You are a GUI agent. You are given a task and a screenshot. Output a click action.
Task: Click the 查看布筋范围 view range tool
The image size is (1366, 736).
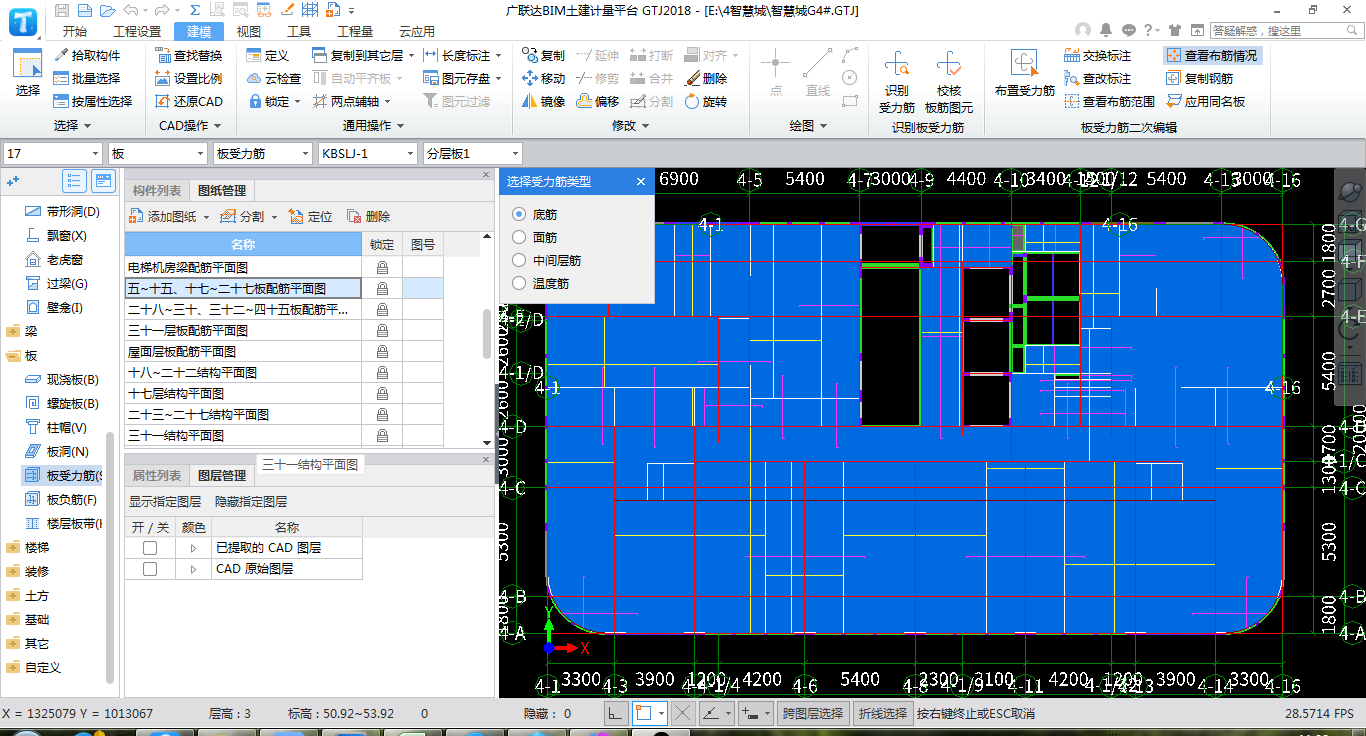[1110, 101]
